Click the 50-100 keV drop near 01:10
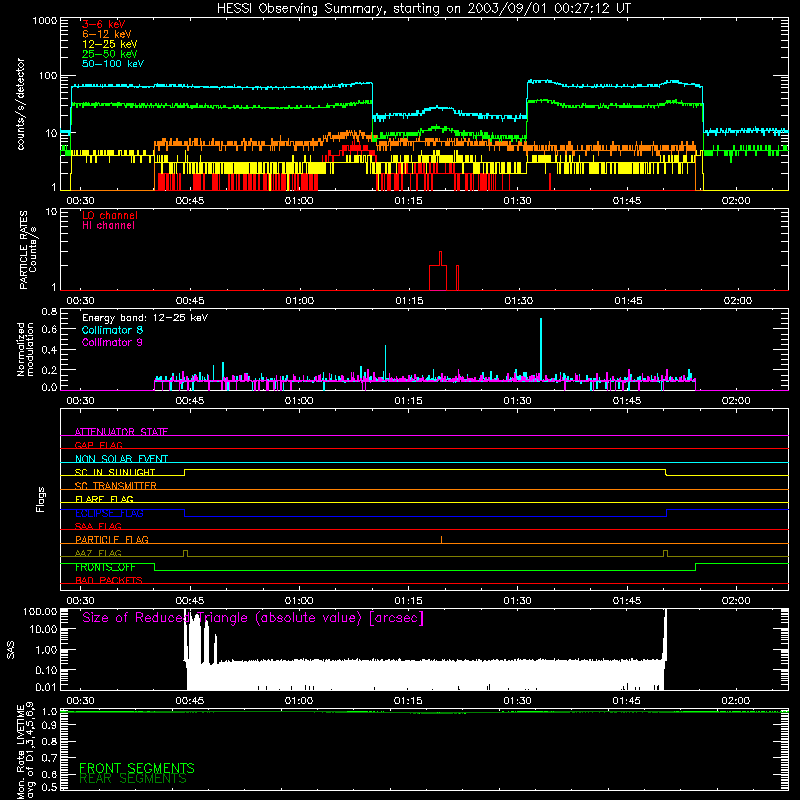Image resolution: width=800 pixels, height=800 pixels. [372, 99]
